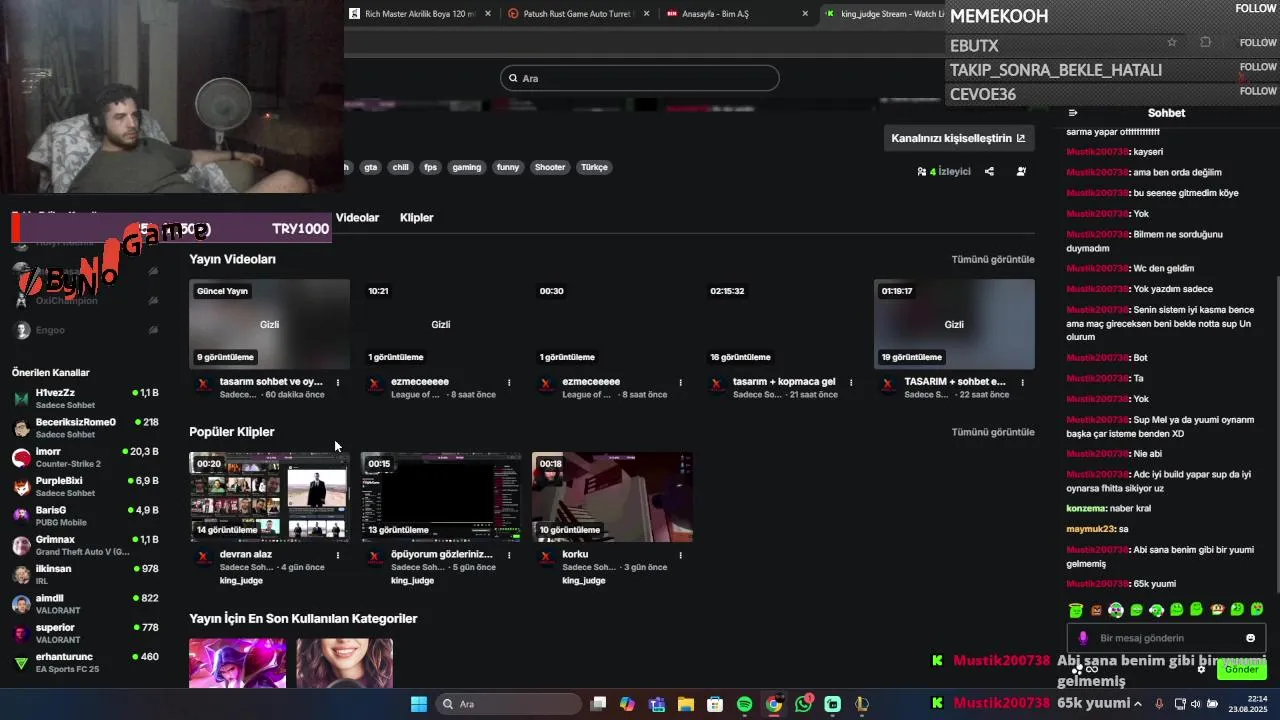Viewport: 1280px width, 720px height.
Task: Open the 'Güncel Yayın' hidden video thumbnail
Action: [269, 324]
